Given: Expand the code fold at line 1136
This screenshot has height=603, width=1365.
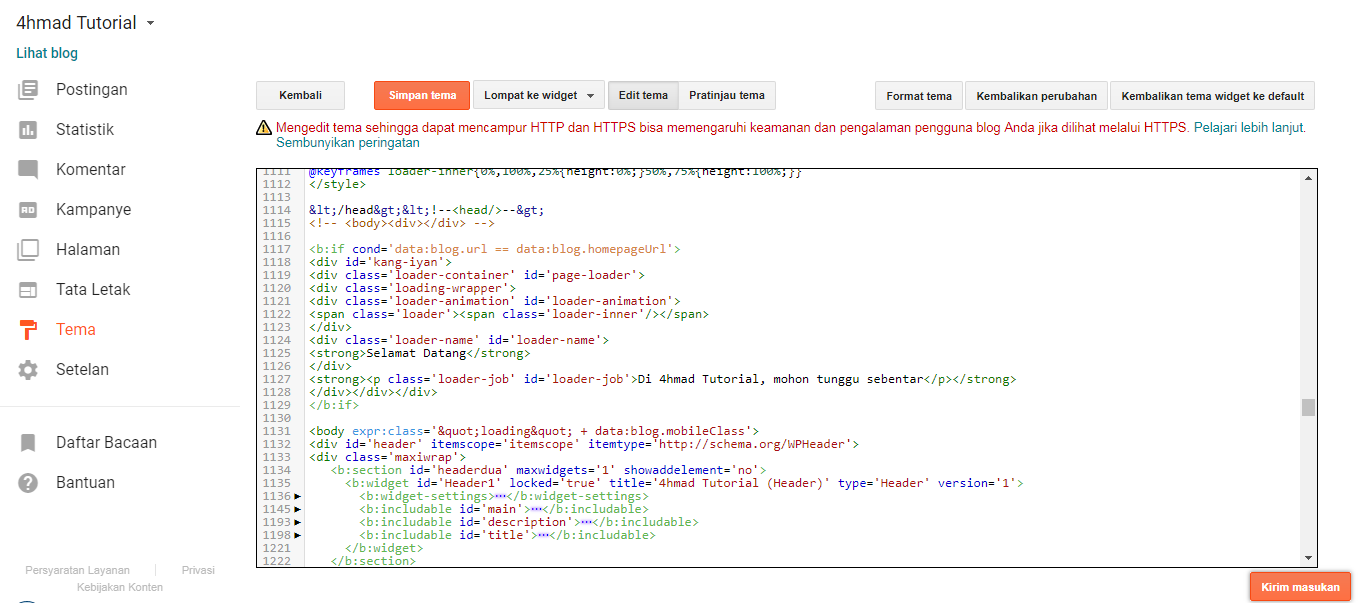Looking at the screenshot, I should tap(297, 495).
